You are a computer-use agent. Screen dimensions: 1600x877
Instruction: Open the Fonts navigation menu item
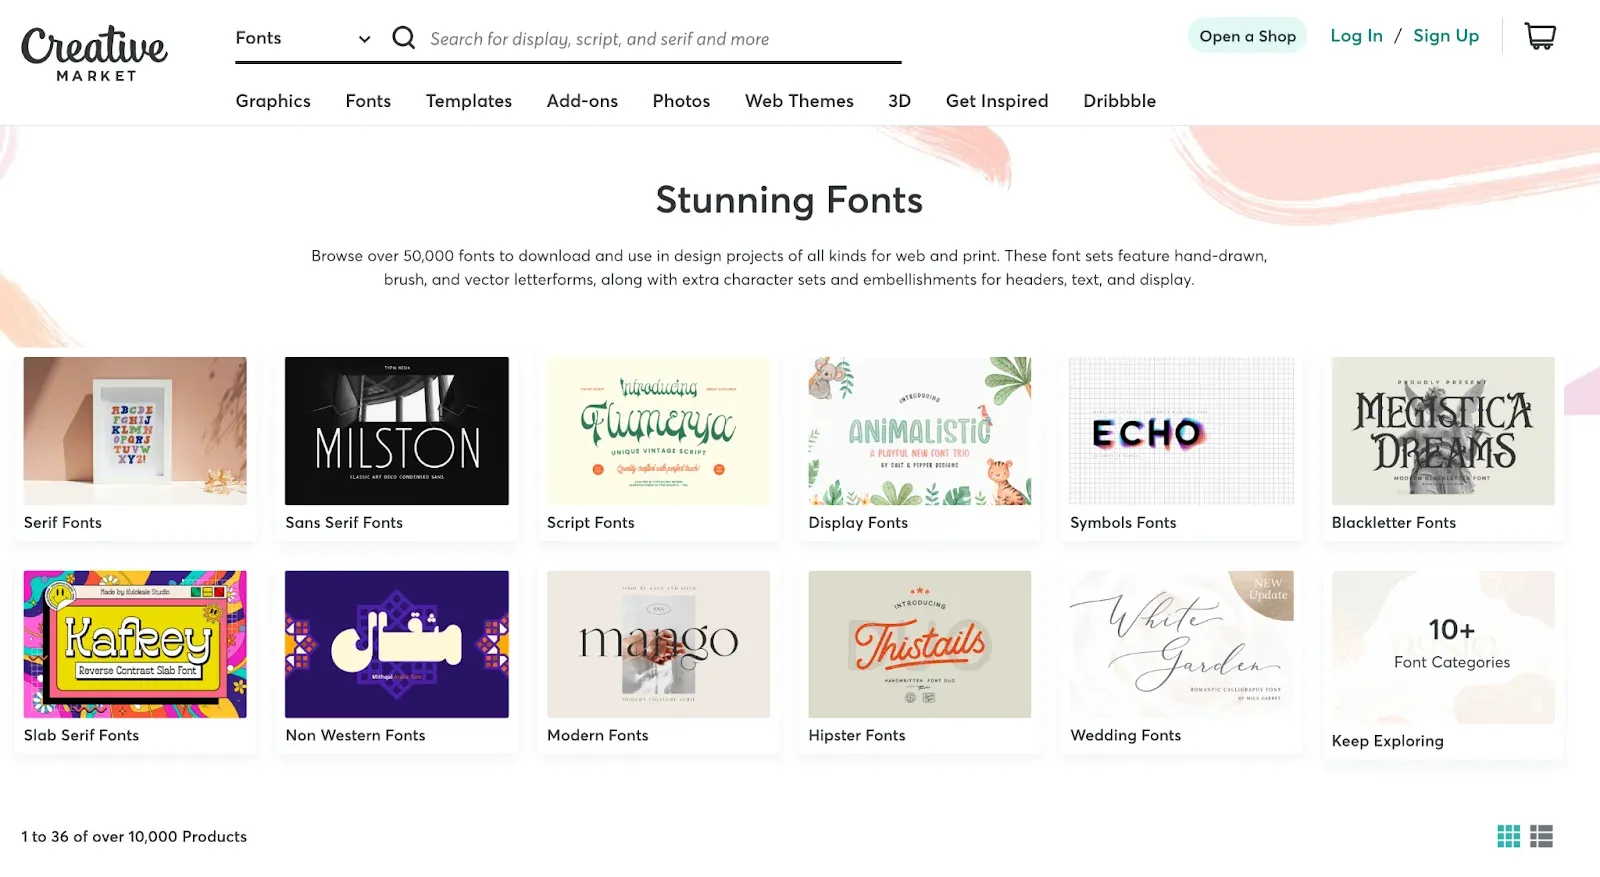click(368, 101)
